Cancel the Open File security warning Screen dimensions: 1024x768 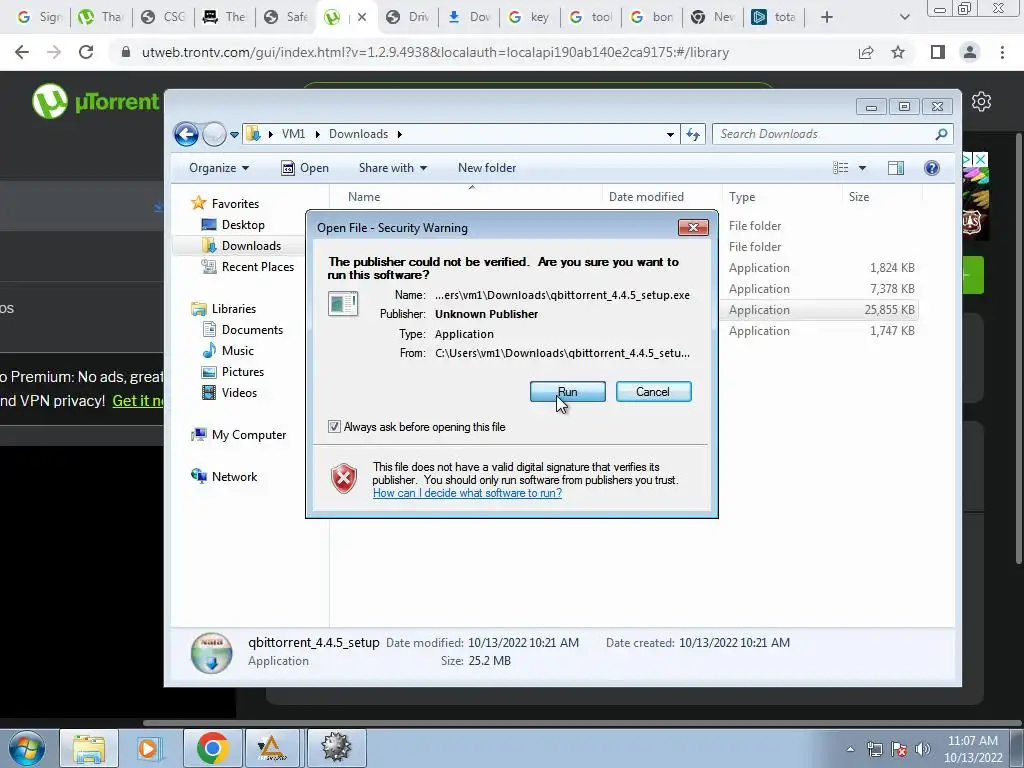click(653, 392)
